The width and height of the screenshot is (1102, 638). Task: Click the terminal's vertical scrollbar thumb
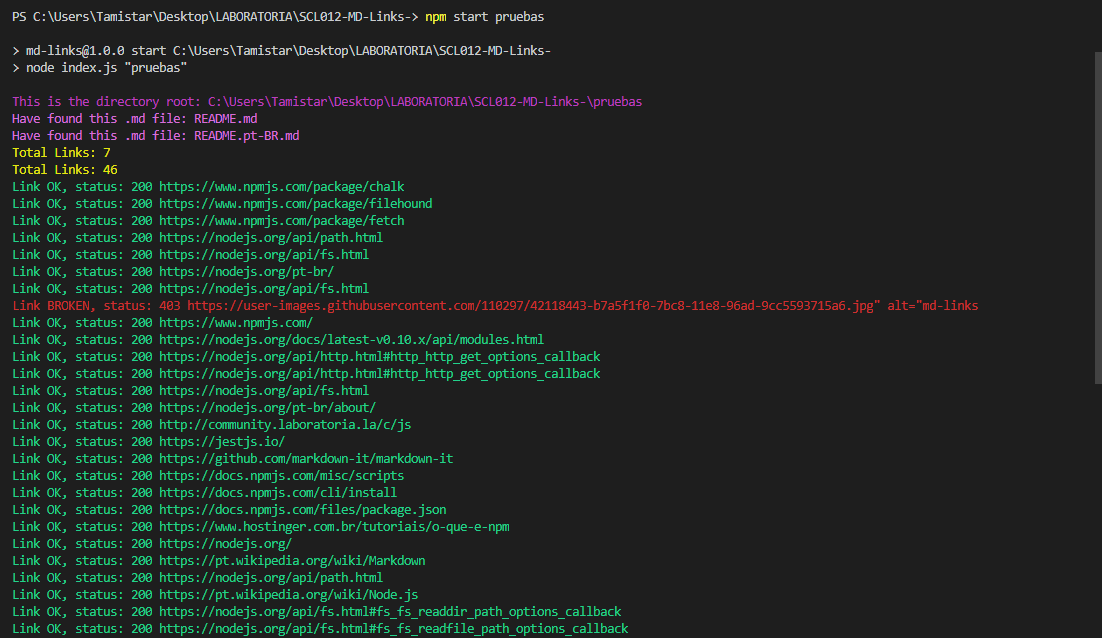(1098, 218)
